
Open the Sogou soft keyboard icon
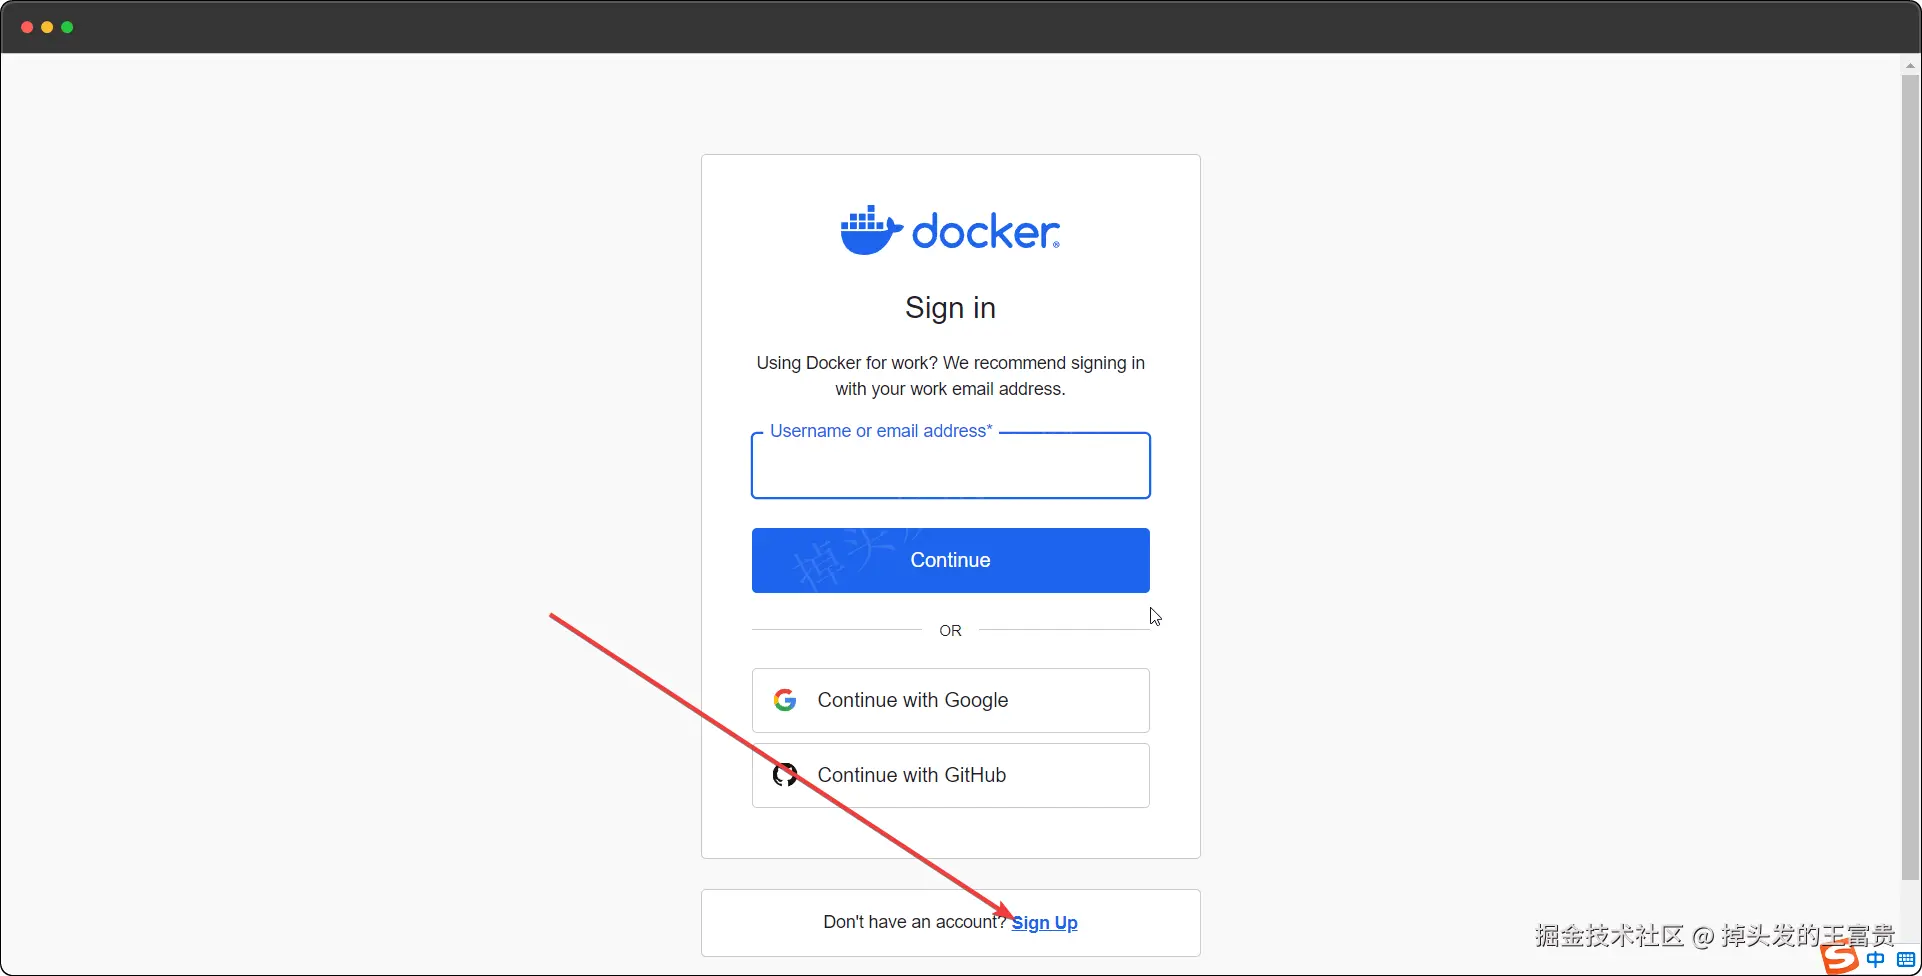[x=1906, y=959]
